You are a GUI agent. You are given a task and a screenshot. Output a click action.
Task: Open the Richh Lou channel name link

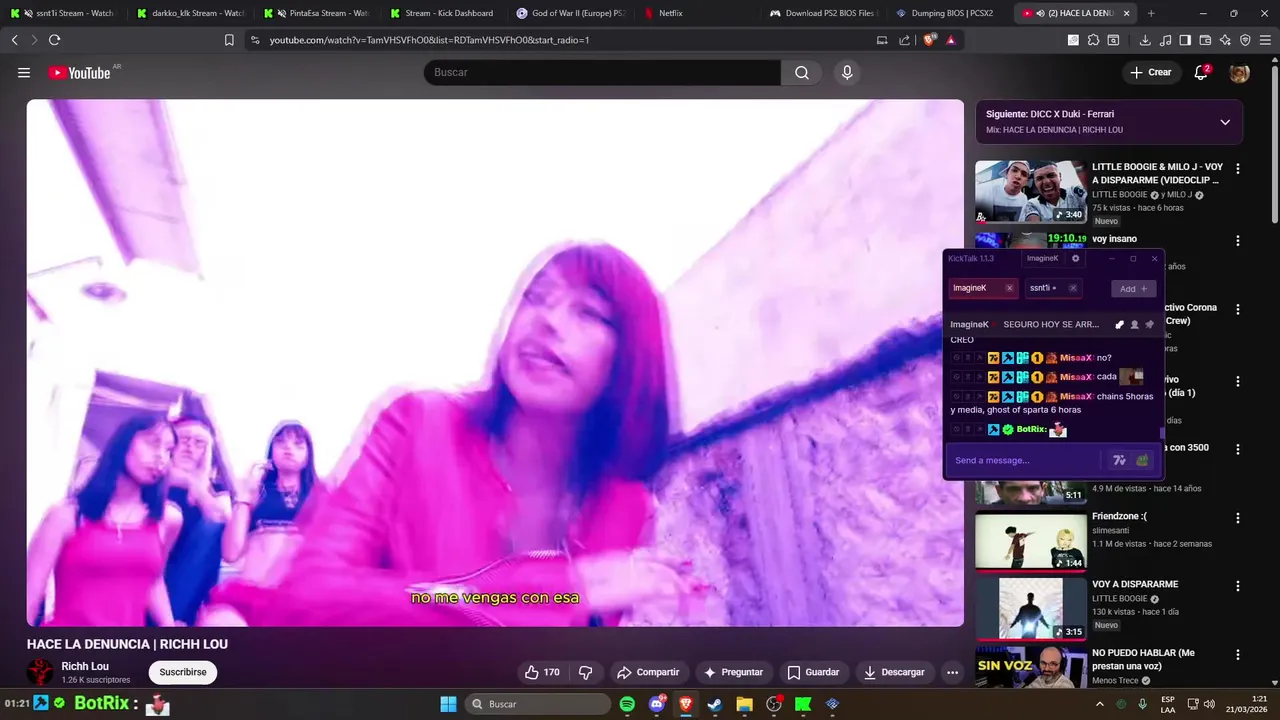pos(85,666)
